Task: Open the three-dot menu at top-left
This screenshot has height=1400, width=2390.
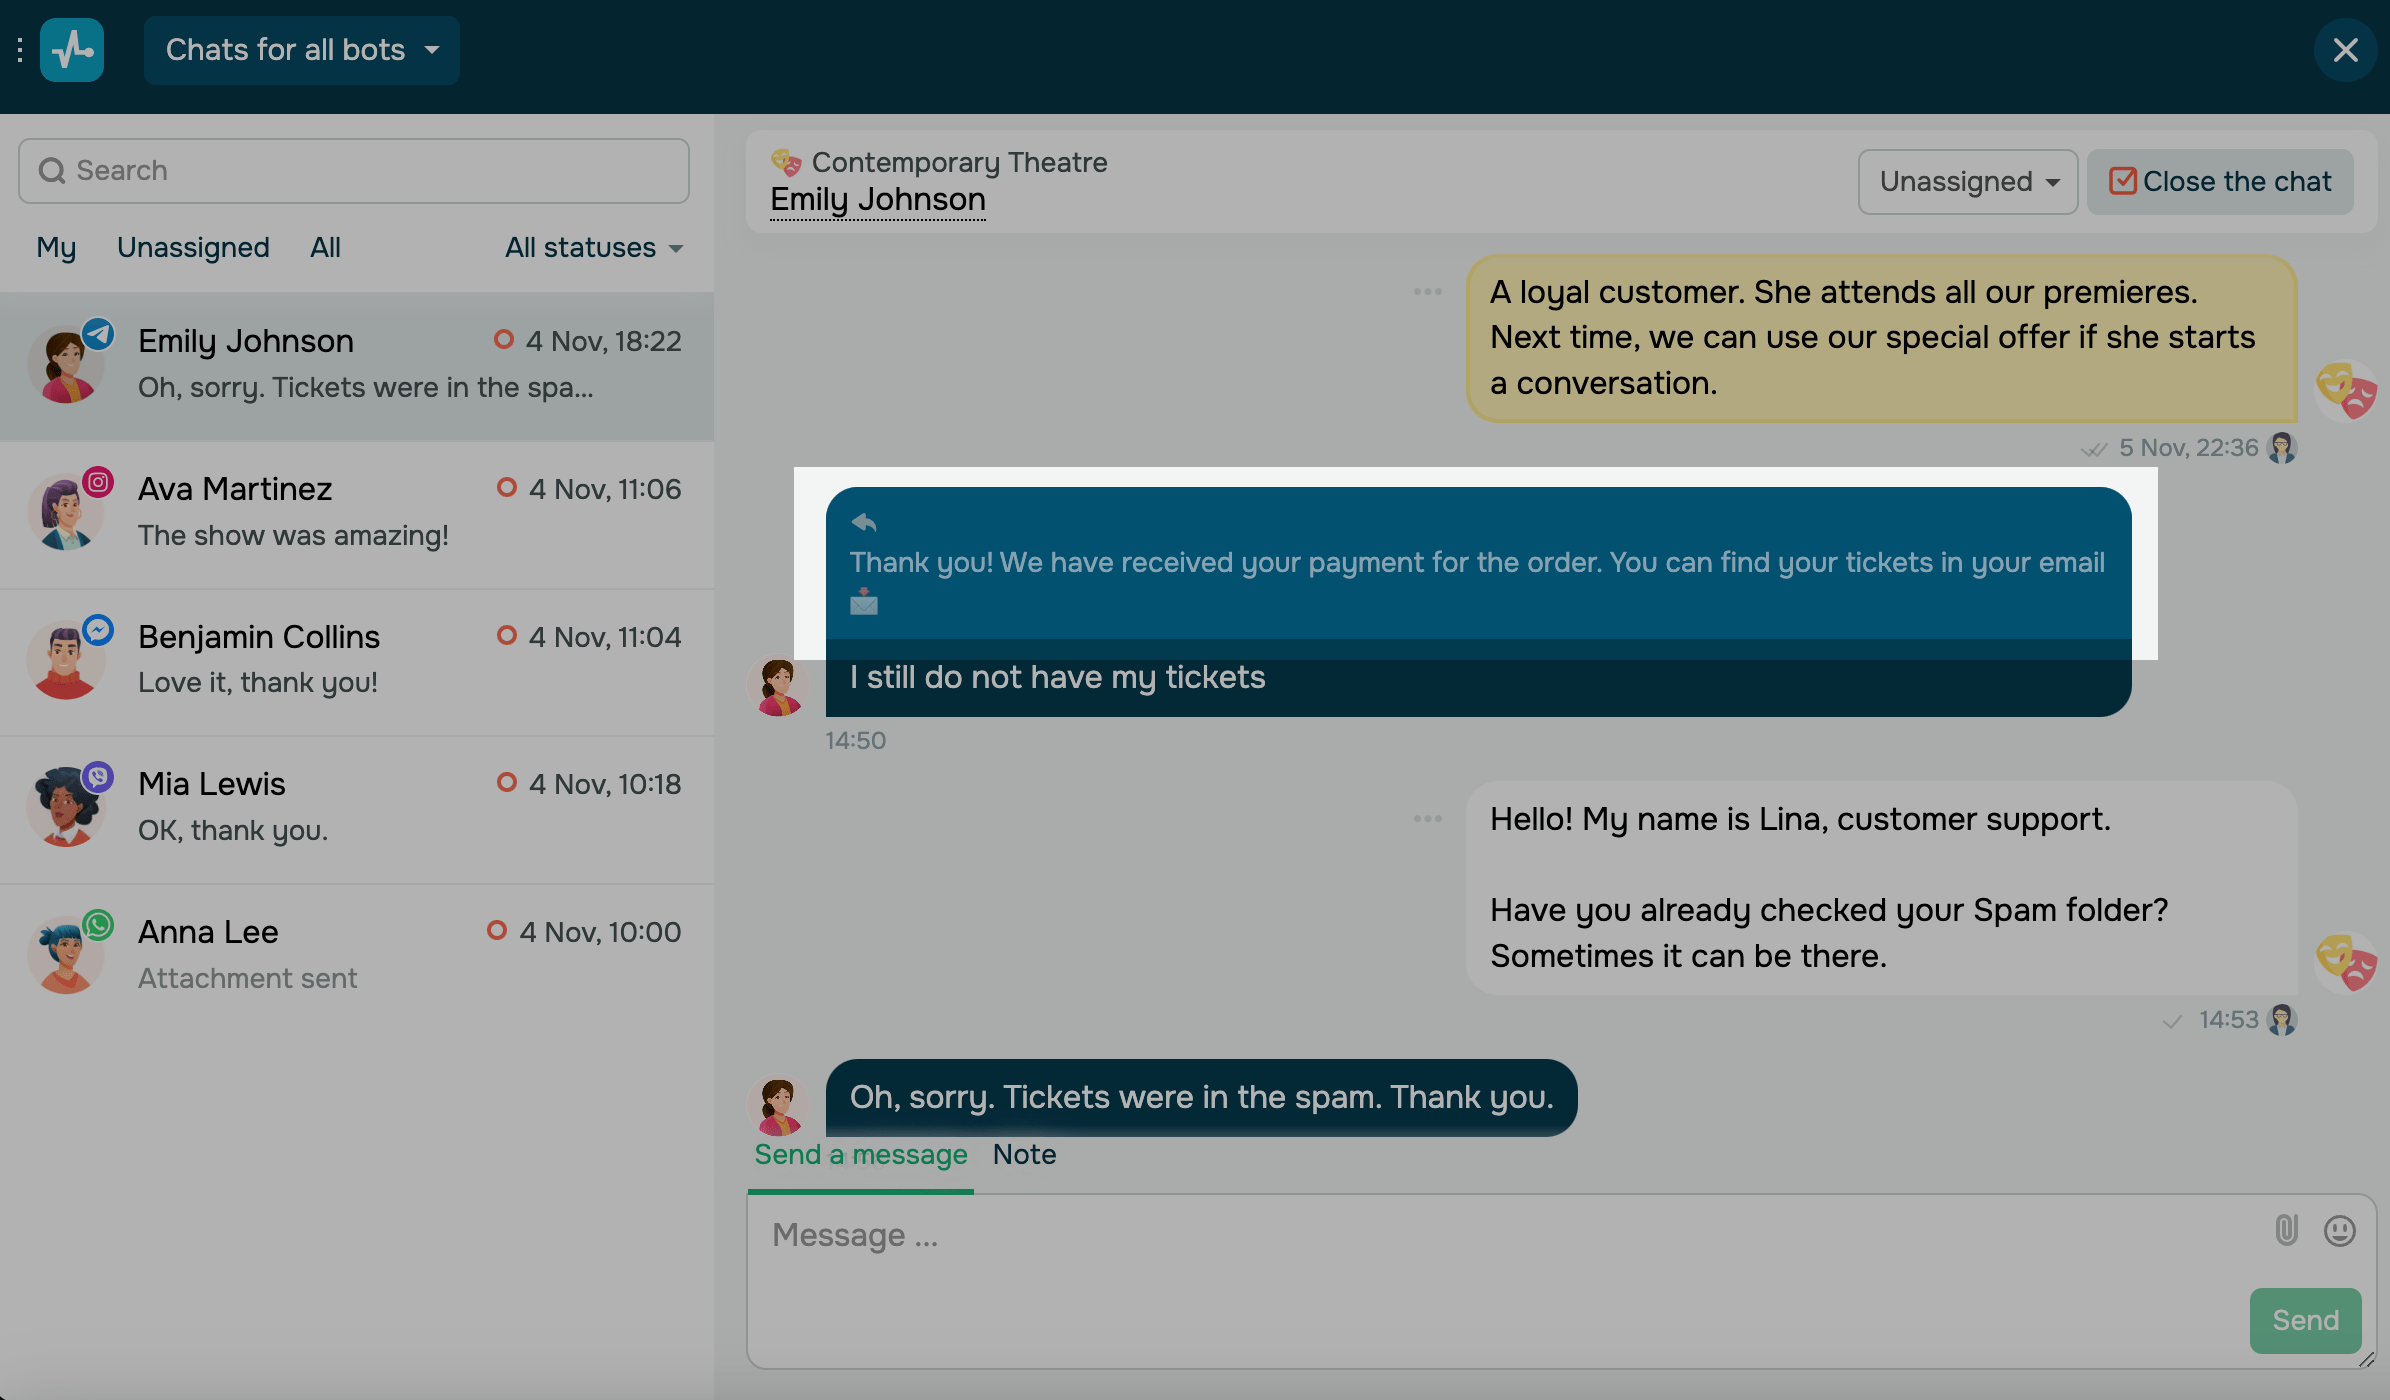Action: [20, 50]
